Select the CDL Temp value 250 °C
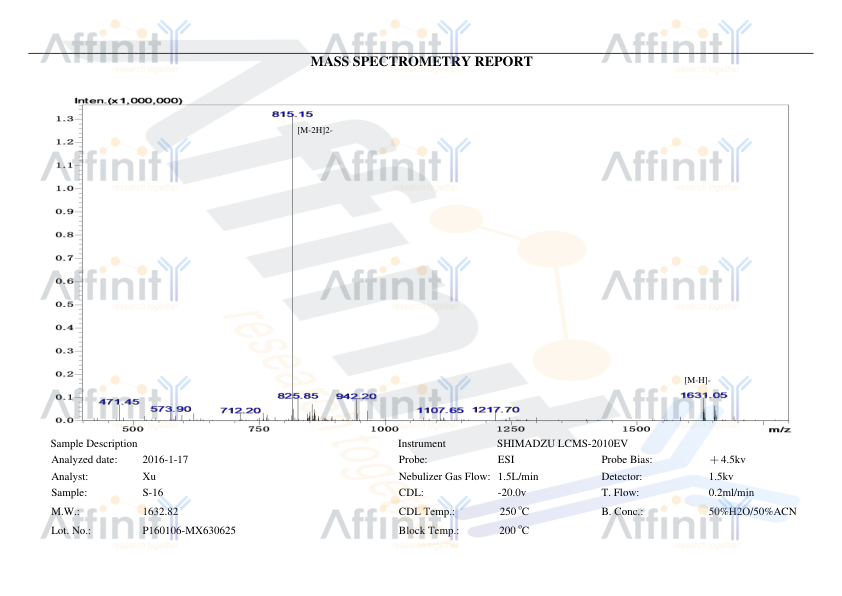 (x=514, y=511)
